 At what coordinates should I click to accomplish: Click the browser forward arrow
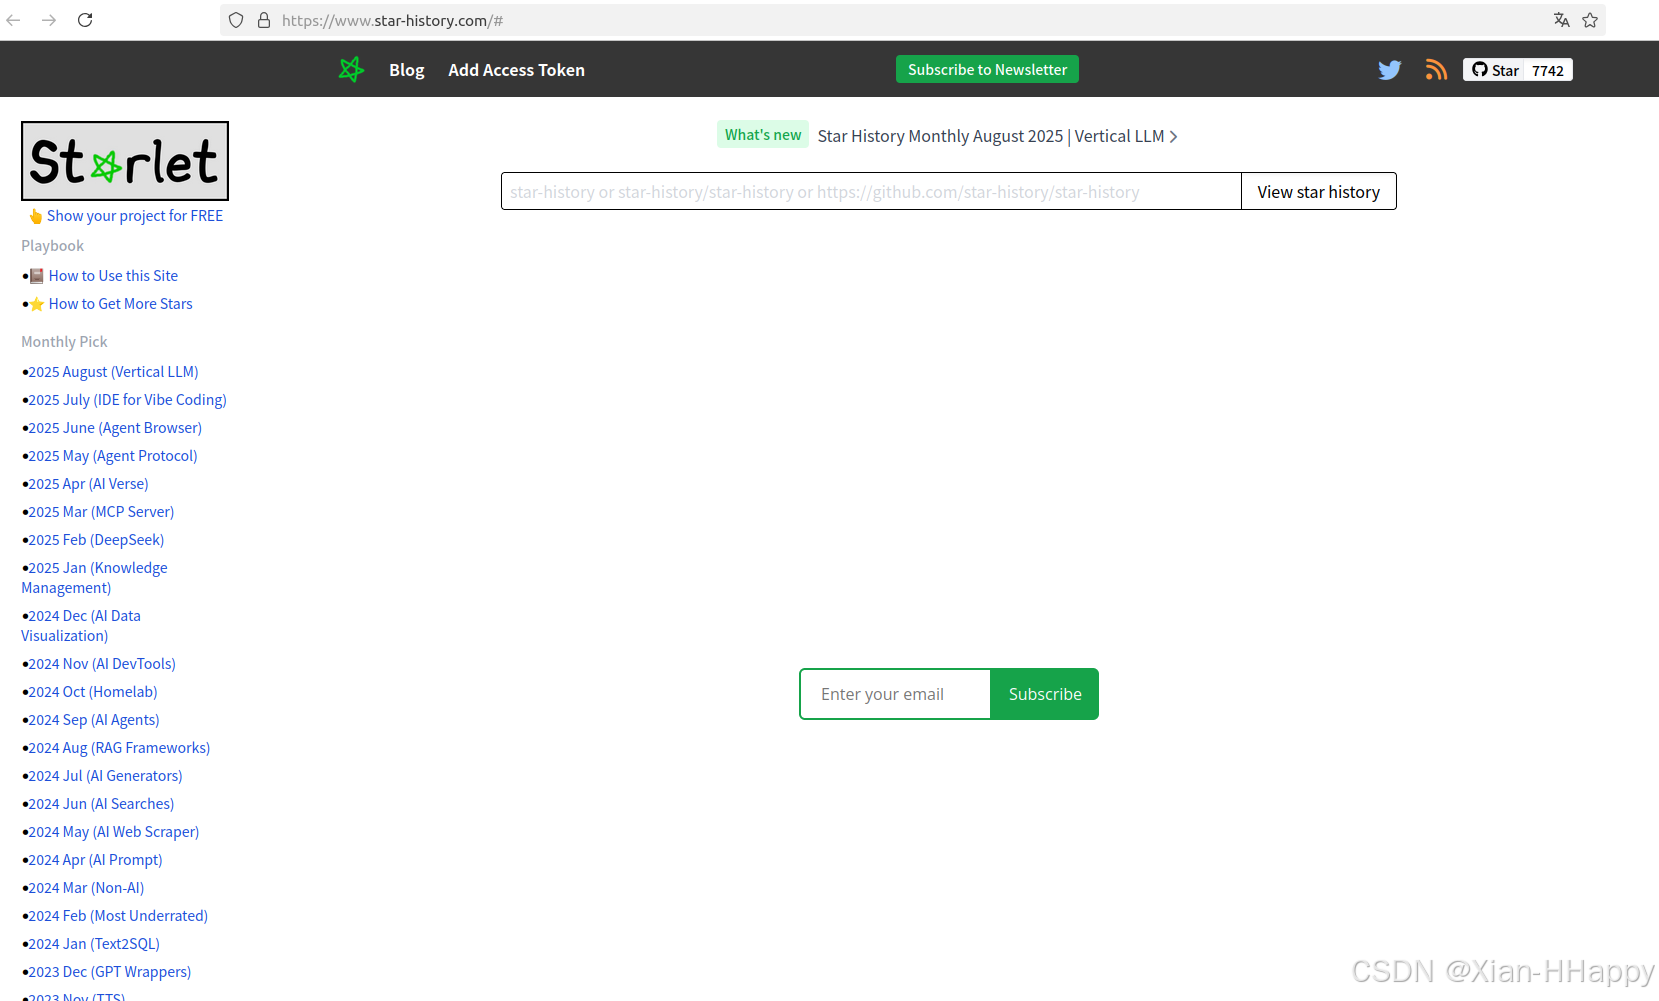tap(49, 20)
